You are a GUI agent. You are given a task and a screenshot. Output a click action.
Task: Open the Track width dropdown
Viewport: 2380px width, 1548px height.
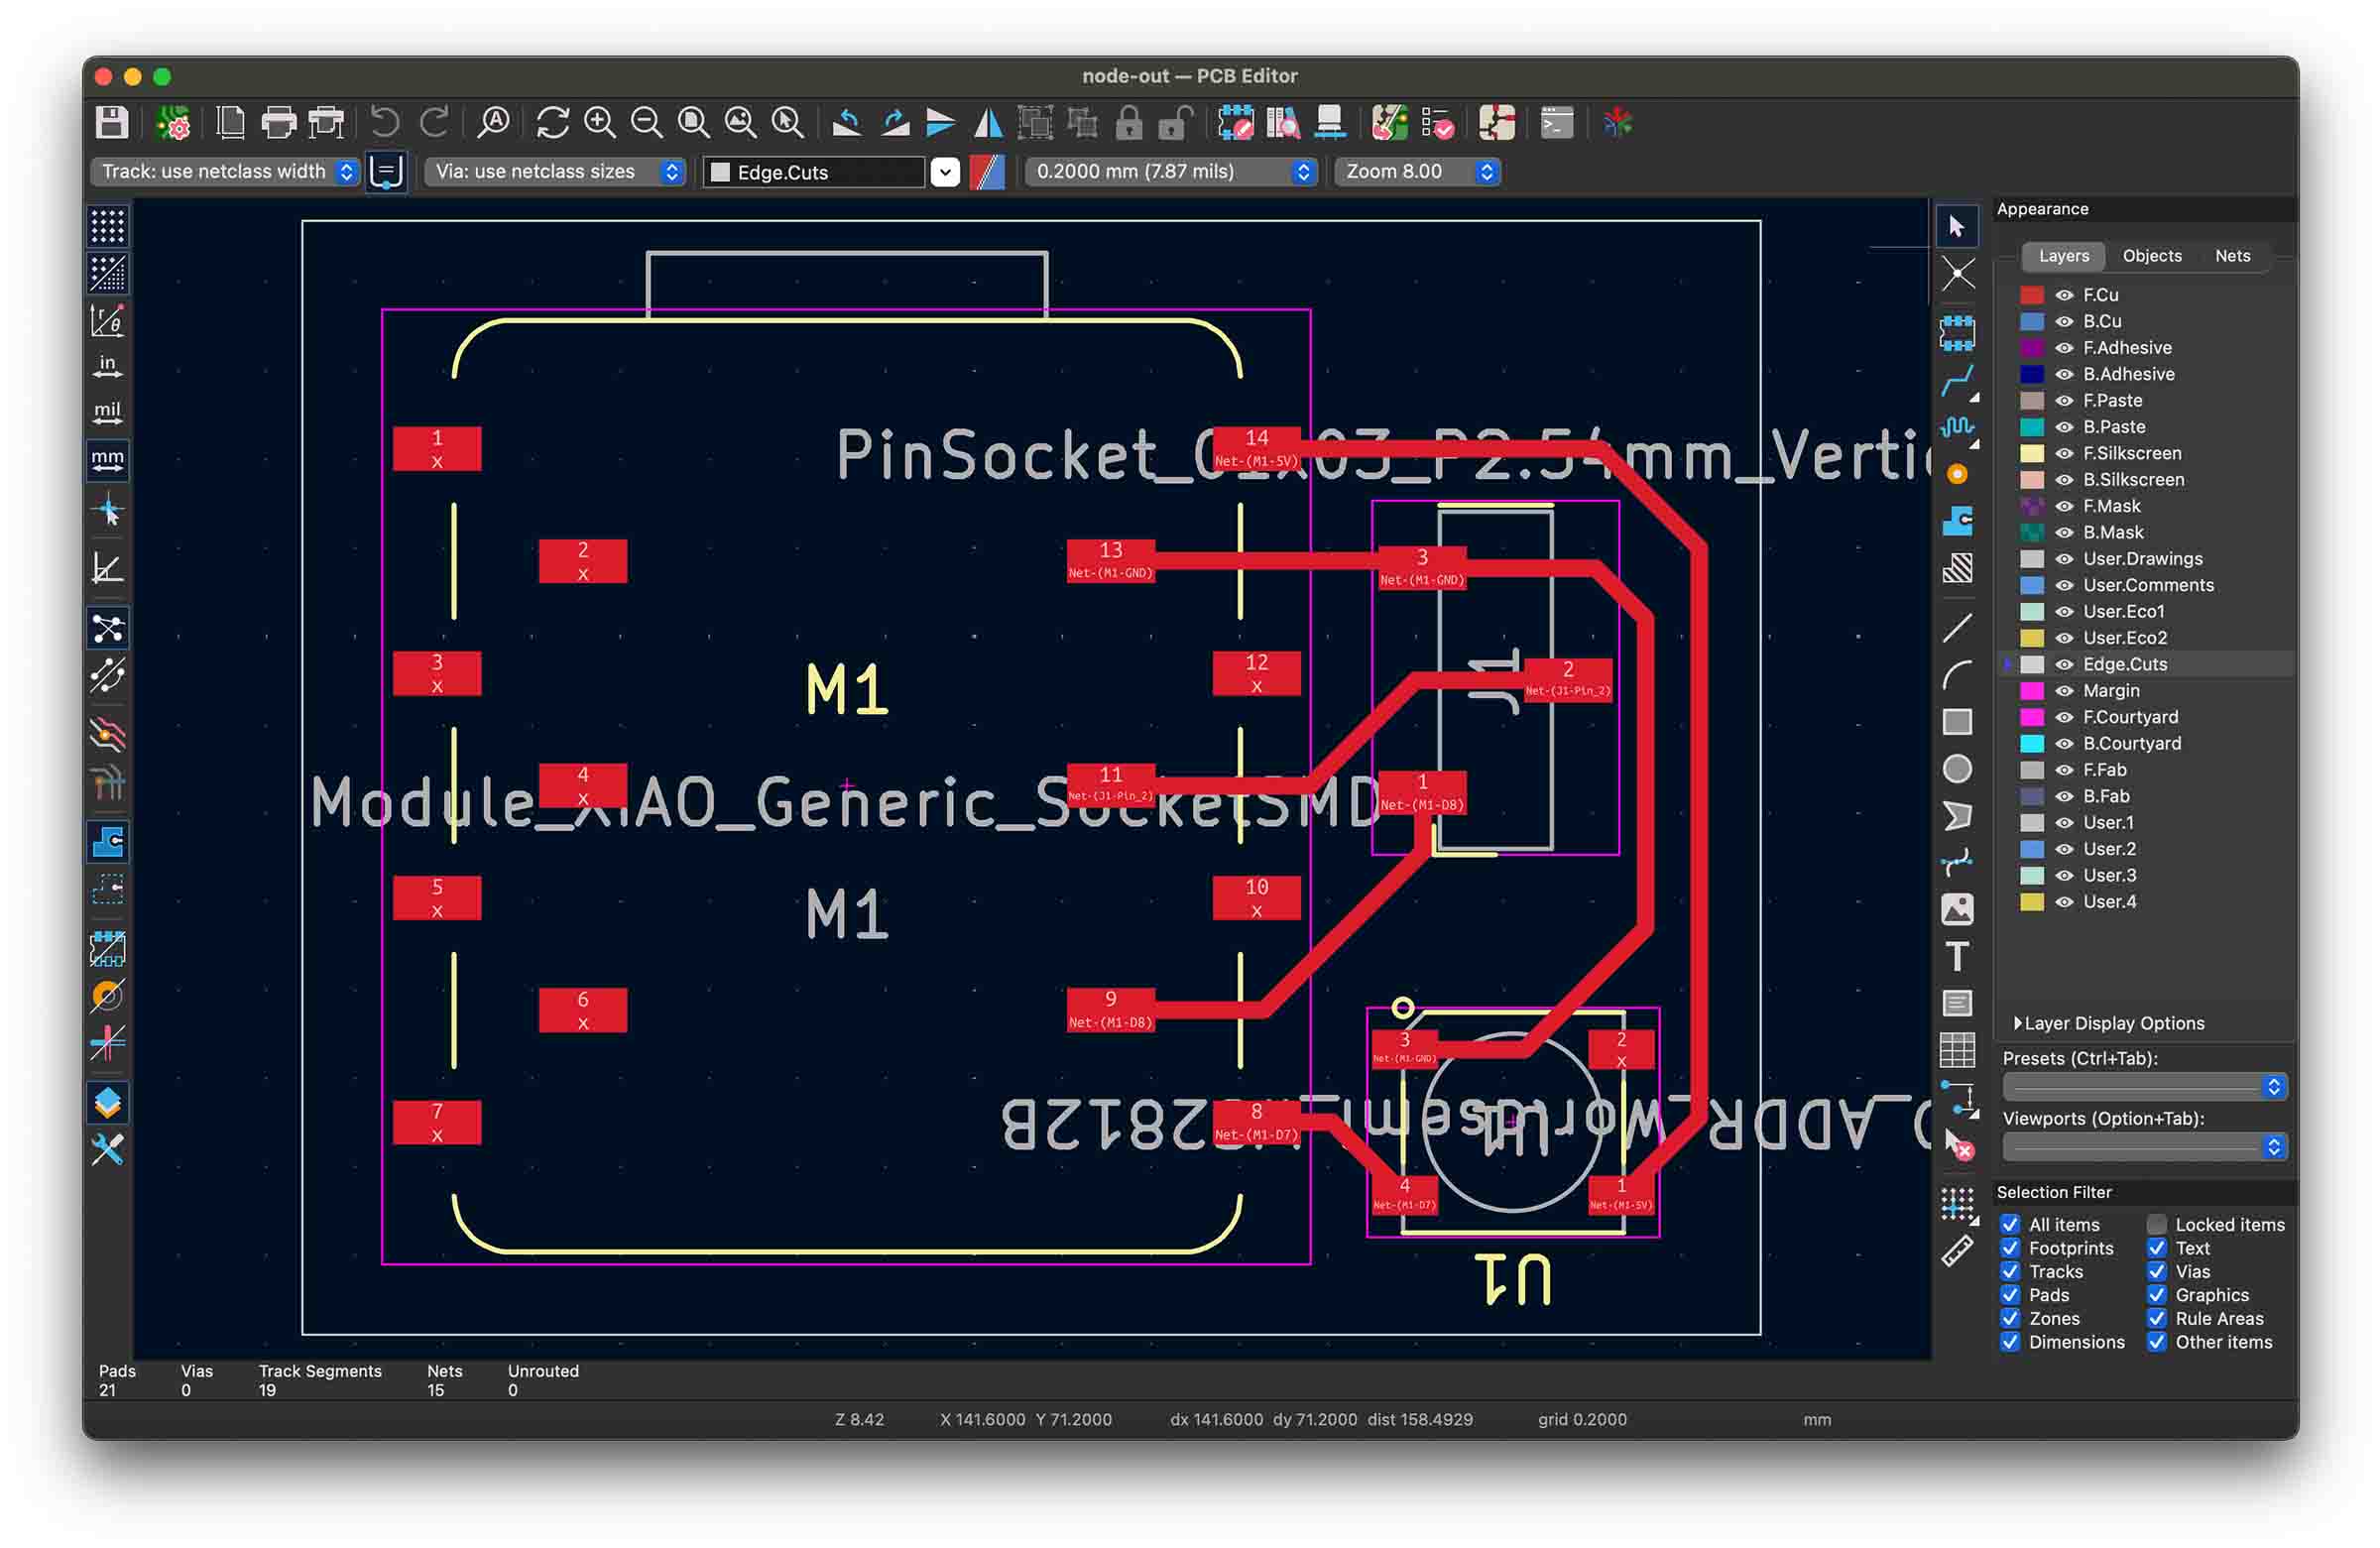pyautogui.click(x=226, y=172)
